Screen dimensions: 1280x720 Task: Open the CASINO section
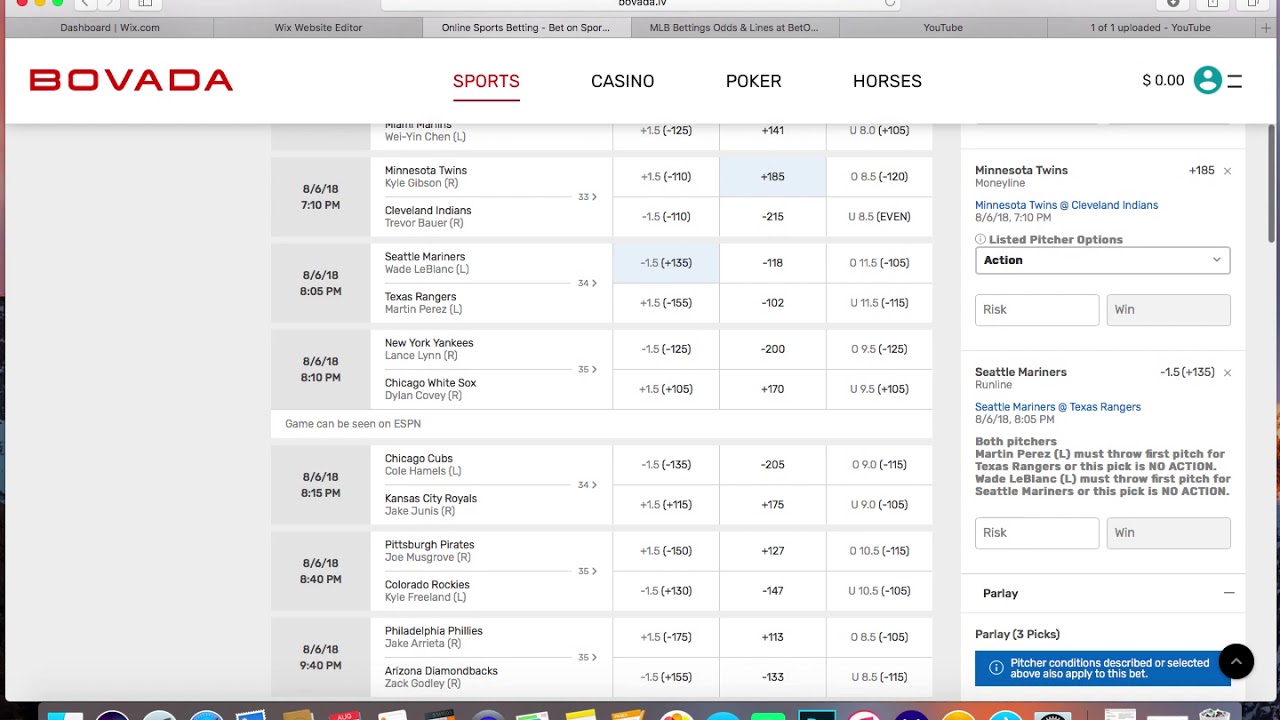click(622, 81)
